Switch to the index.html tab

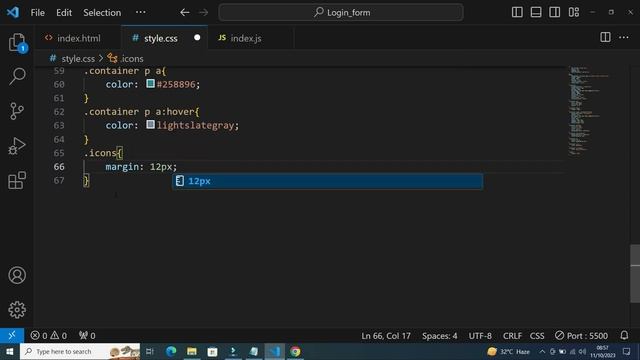78,38
